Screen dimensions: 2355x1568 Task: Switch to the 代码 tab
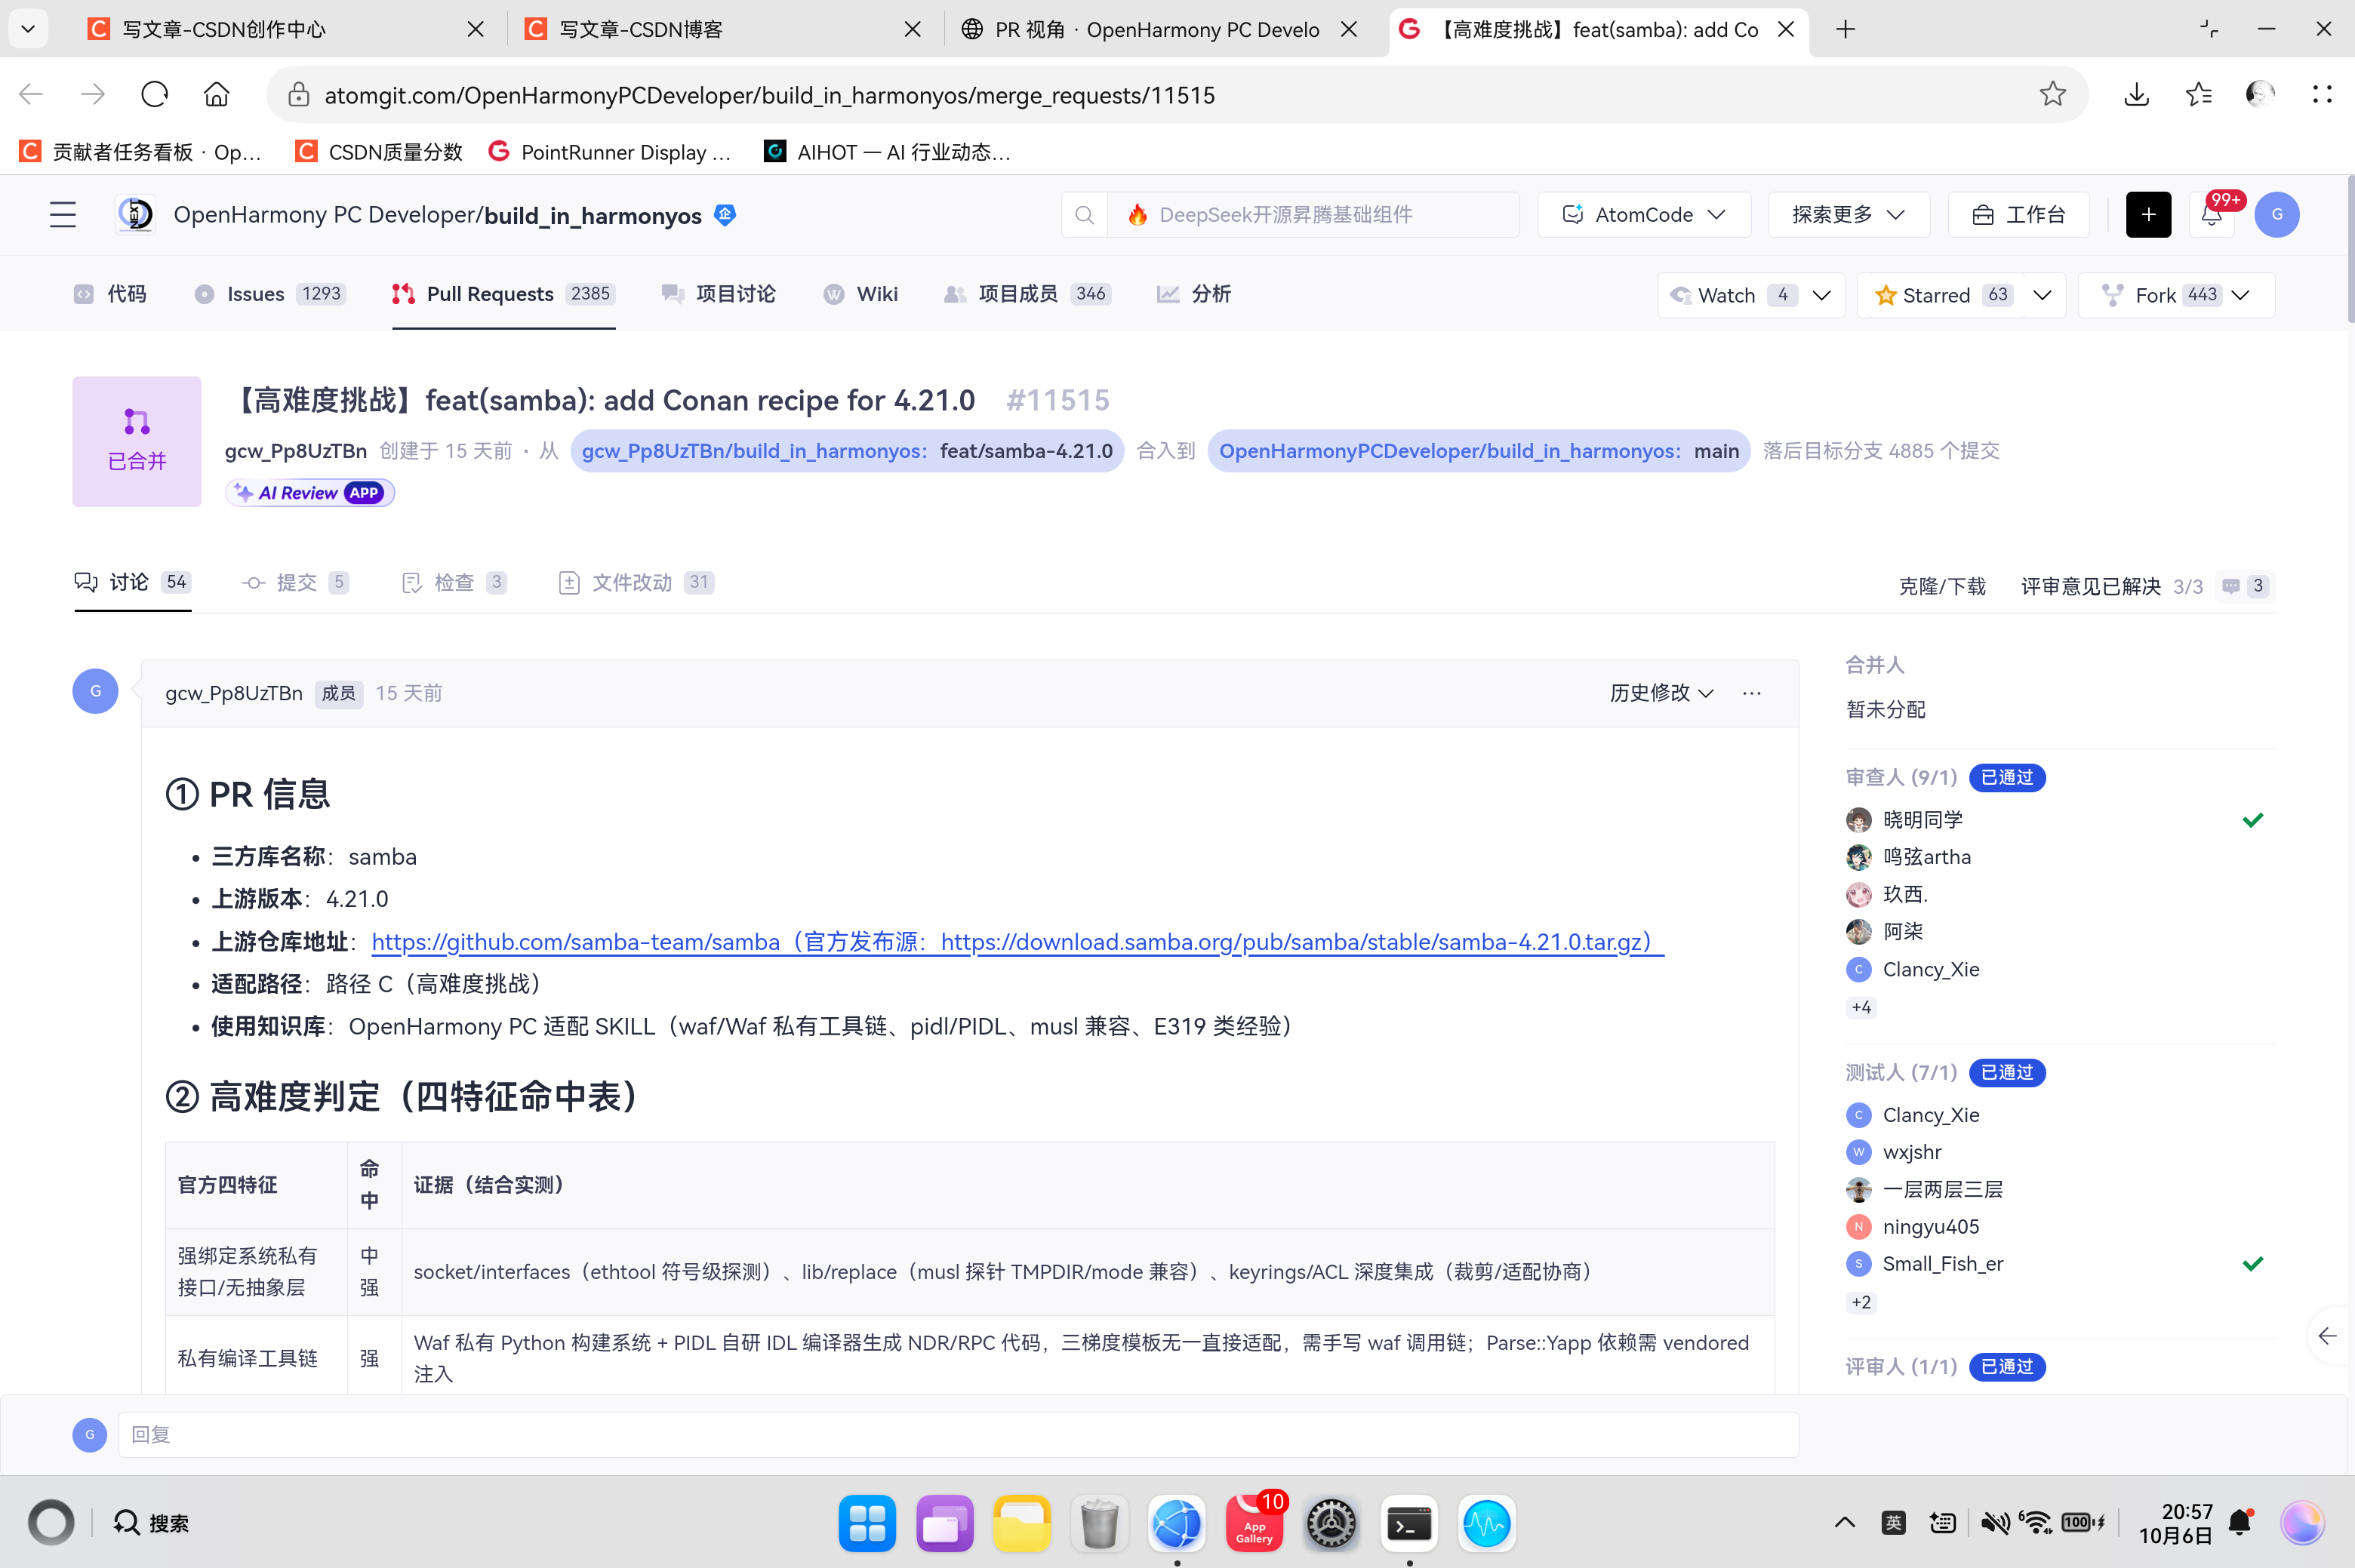coord(110,294)
